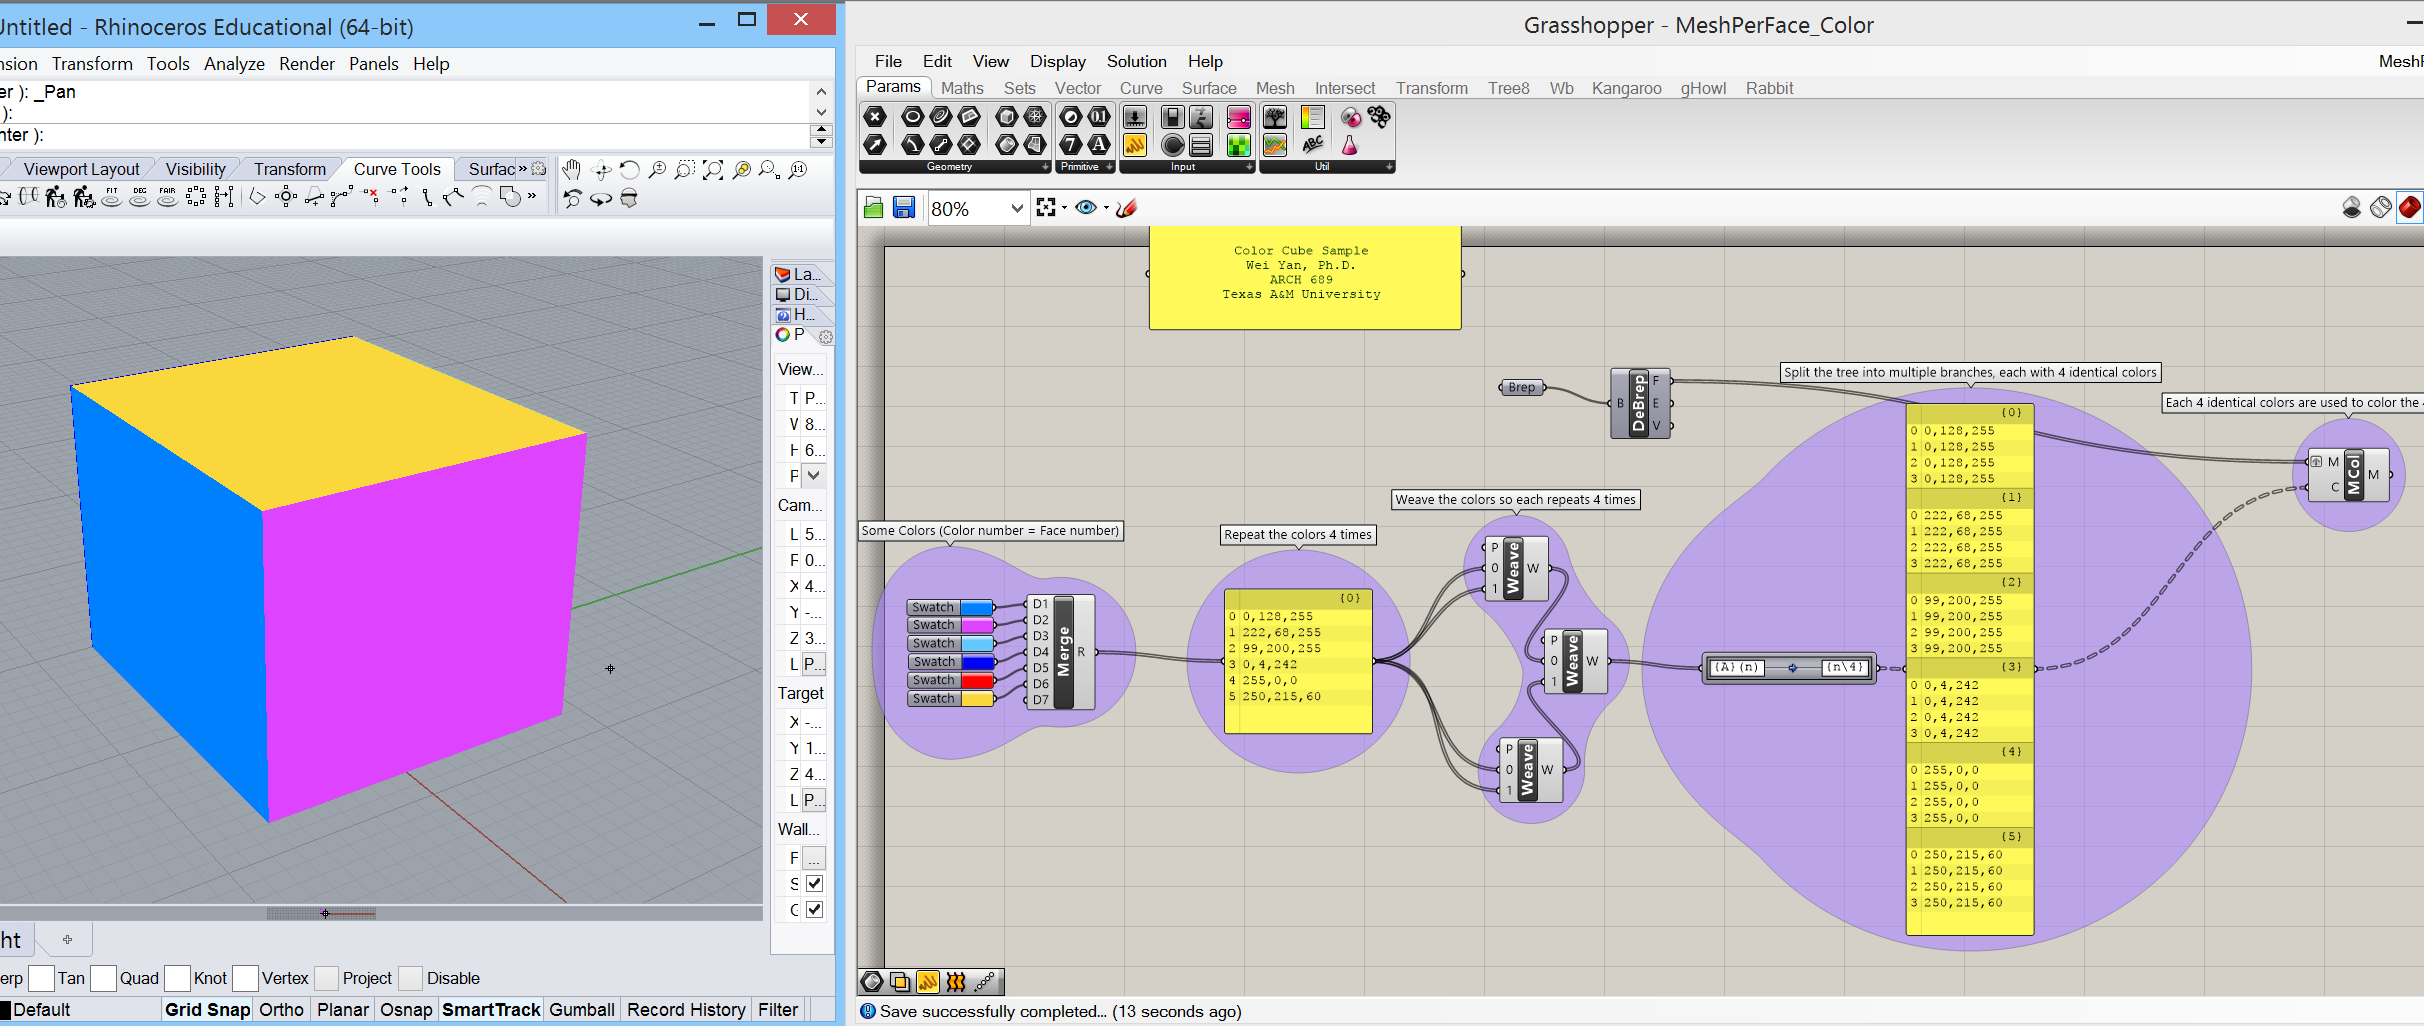Add the Integer parameter with the 7 hexagon icon
The image size is (2424, 1026).
point(1071,146)
